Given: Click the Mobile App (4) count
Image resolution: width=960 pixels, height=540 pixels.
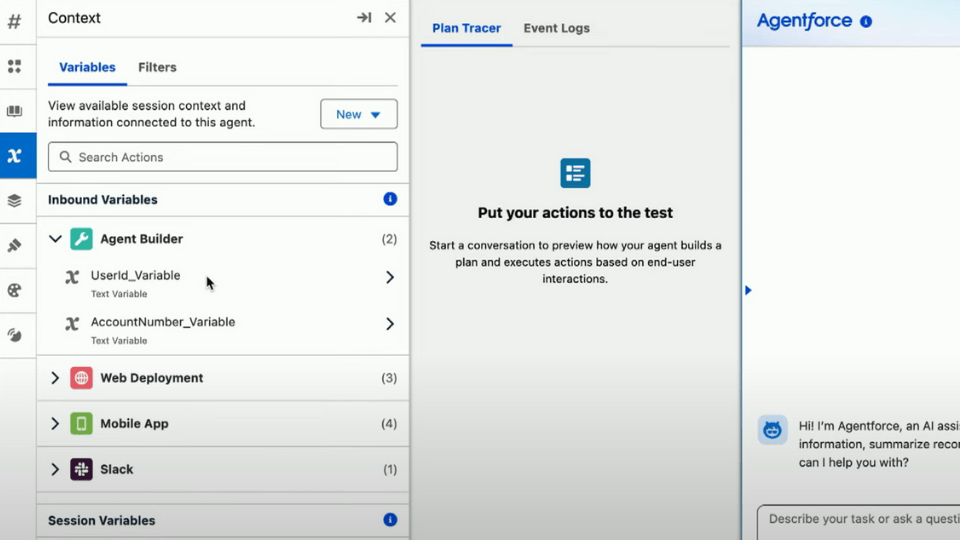Looking at the screenshot, I should click(x=389, y=424).
